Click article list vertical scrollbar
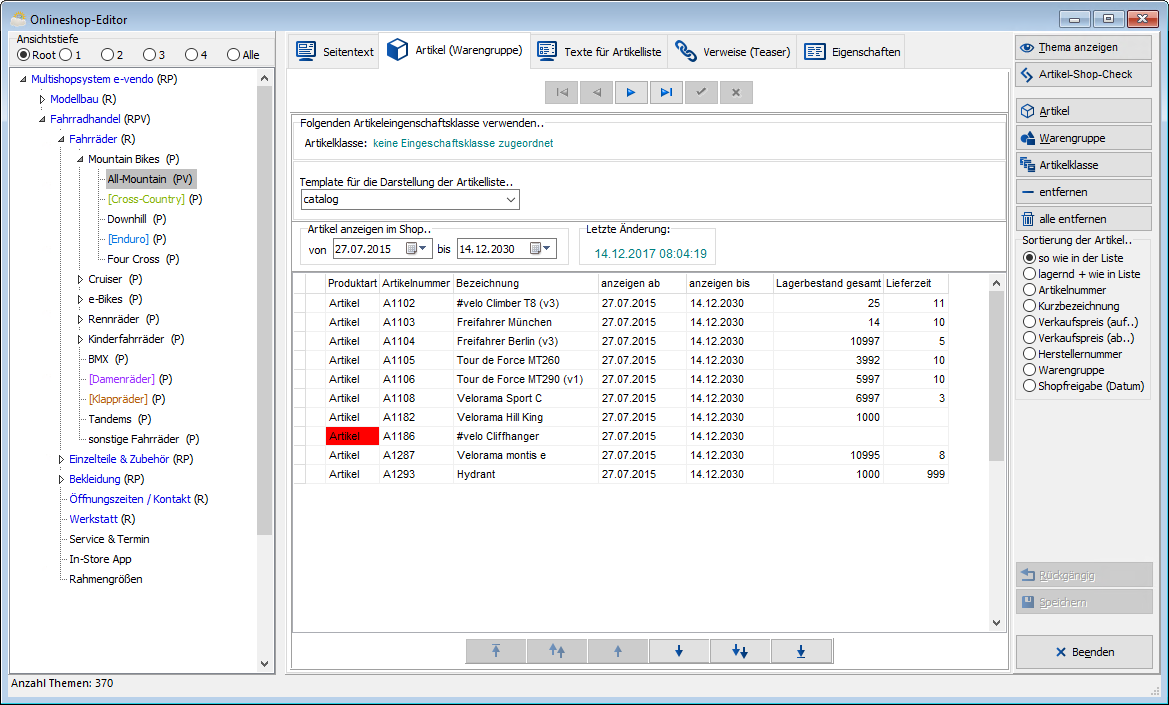Image resolution: width=1169 pixels, height=705 pixels. [x=996, y=376]
